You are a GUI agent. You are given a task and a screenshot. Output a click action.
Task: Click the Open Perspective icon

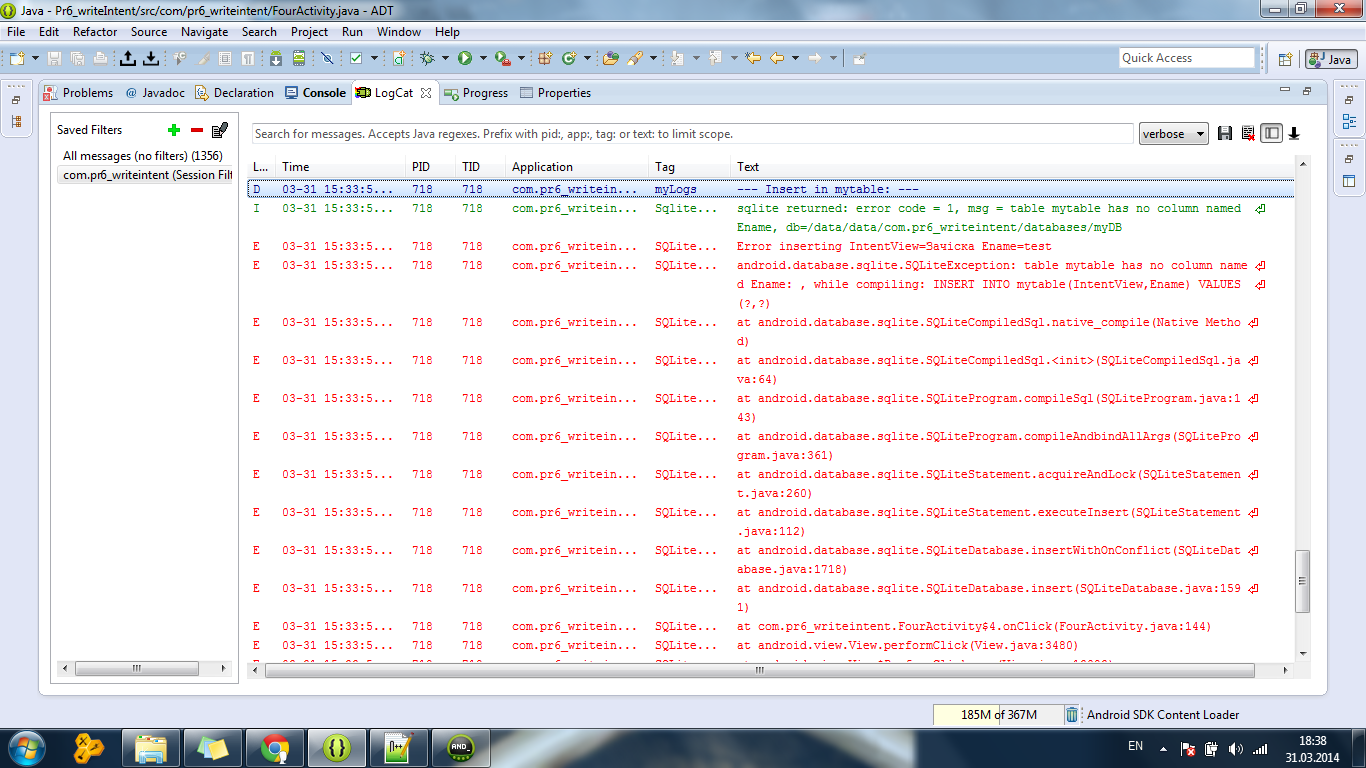tap(1285, 59)
